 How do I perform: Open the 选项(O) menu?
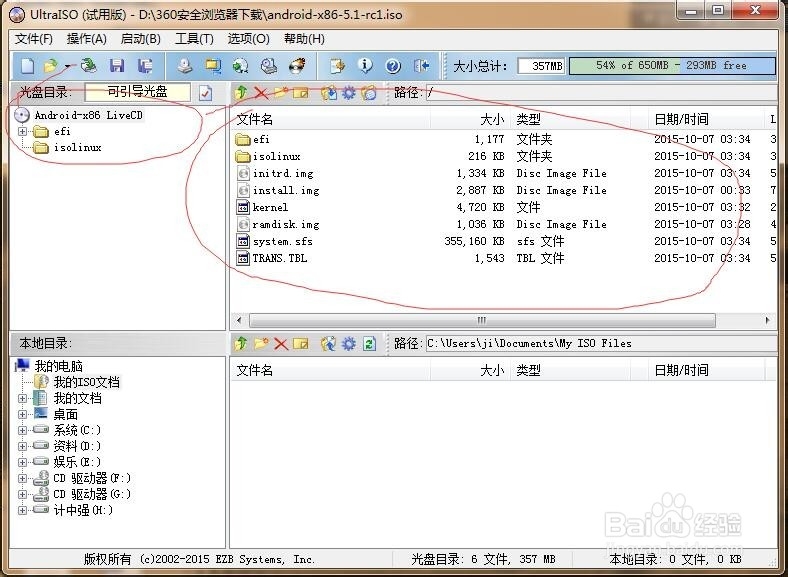pos(248,39)
